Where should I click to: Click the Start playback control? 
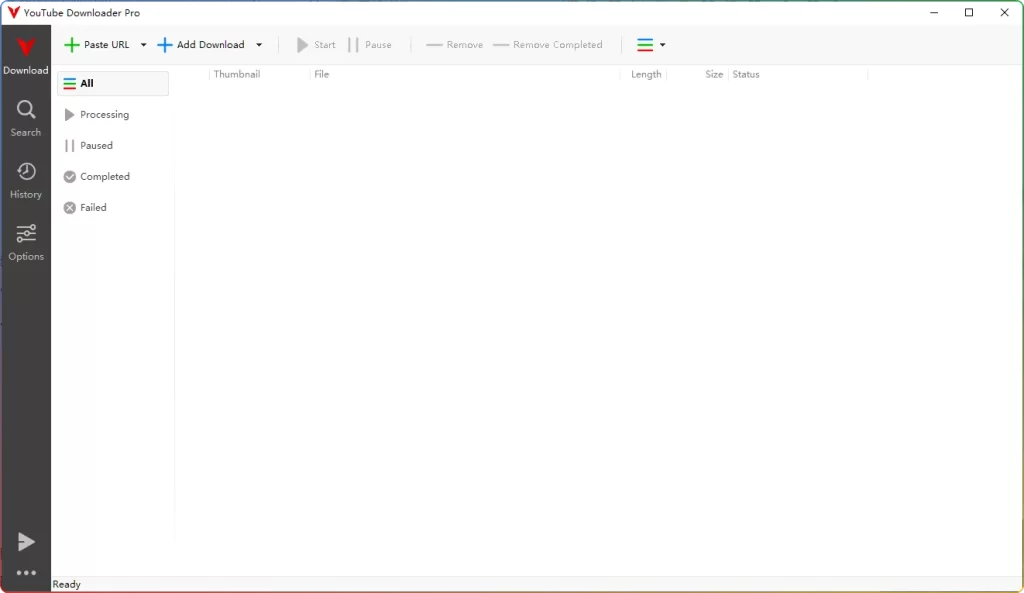click(316, 44)
